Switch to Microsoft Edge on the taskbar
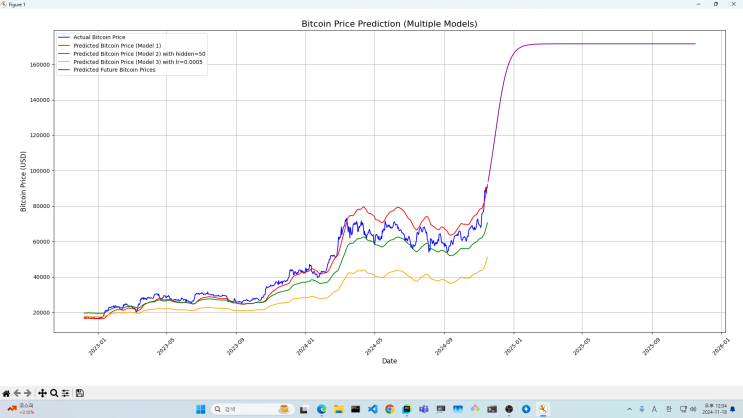Viewport: 743px width, 418px height. point(321,409)
